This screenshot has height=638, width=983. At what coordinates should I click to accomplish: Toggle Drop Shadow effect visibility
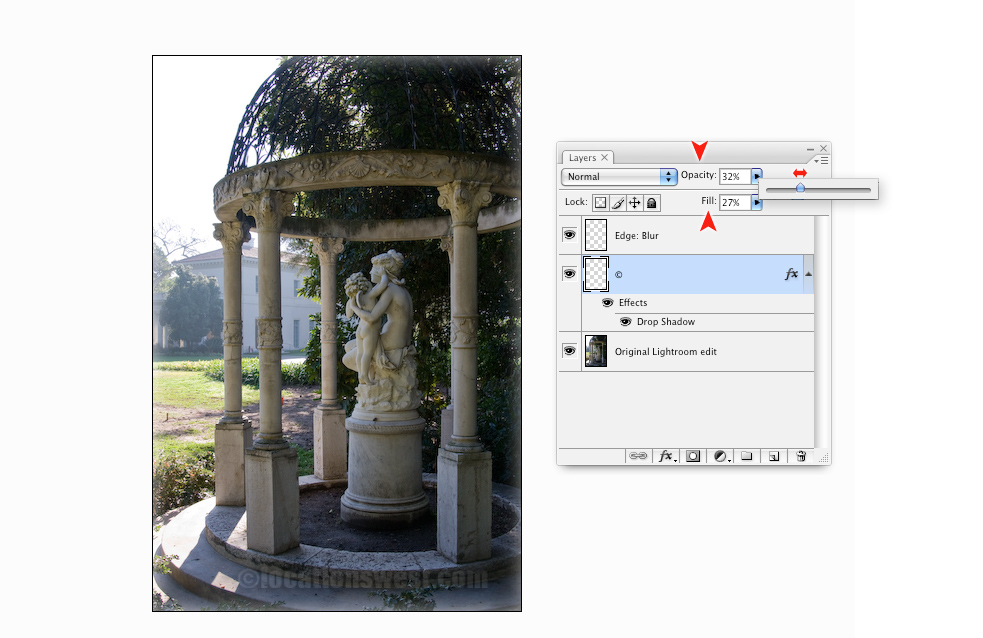tap(626, 321)
